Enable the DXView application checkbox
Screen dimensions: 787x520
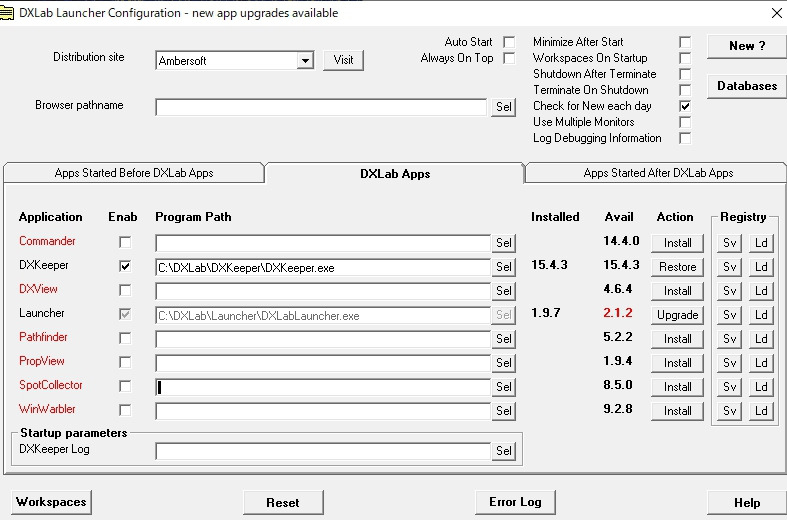point(125,290)
